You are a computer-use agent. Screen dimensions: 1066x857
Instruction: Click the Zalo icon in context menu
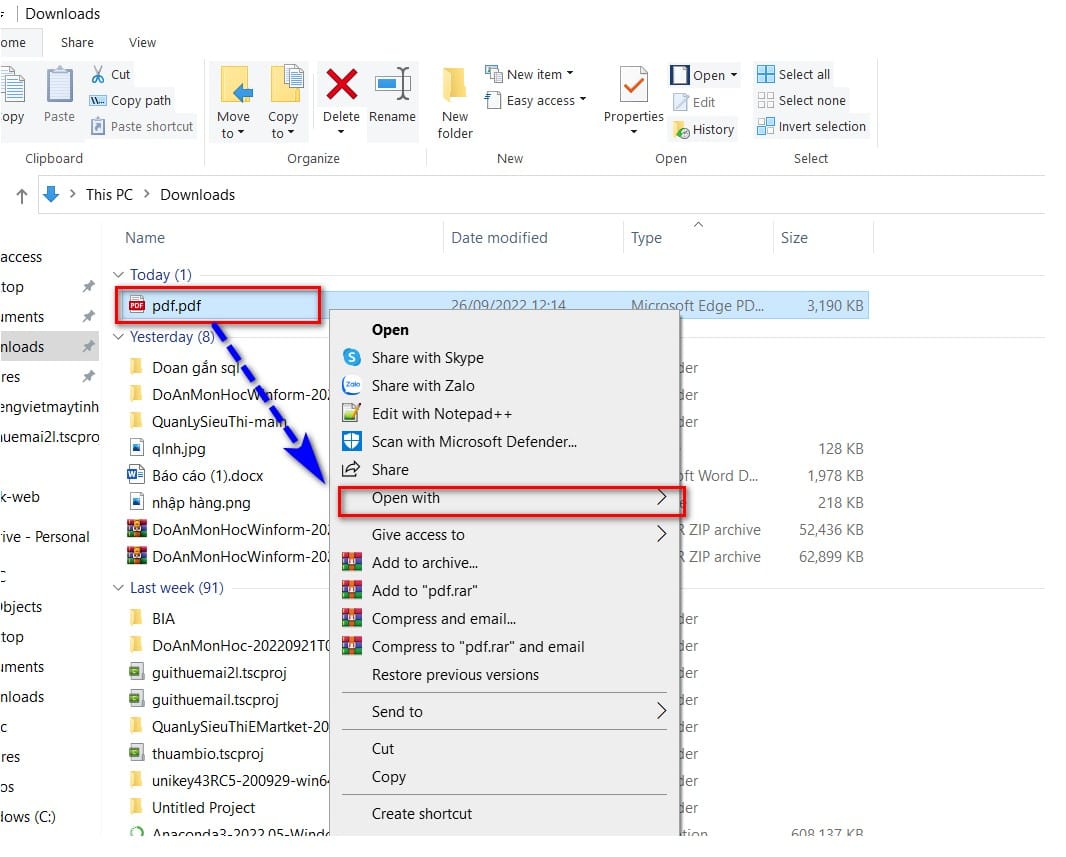click(x=351, y=385)
